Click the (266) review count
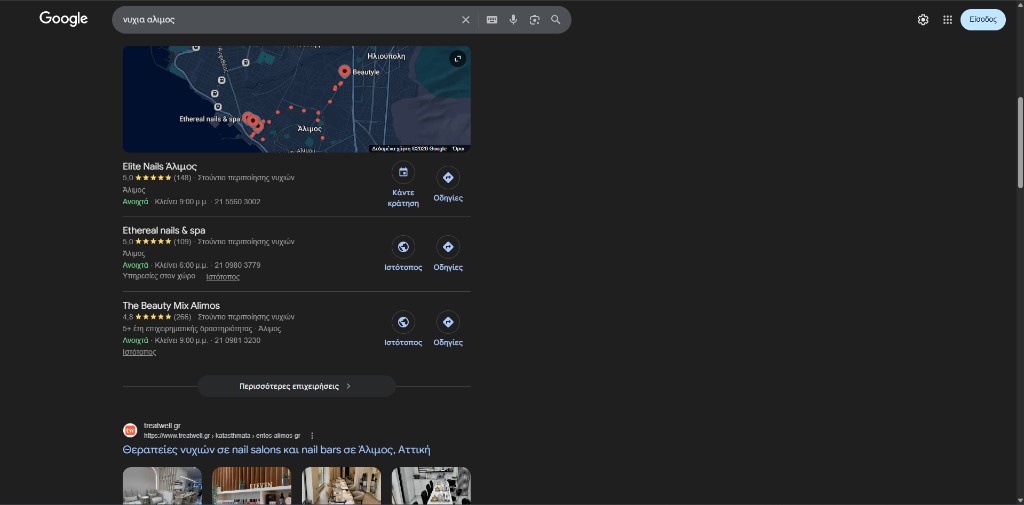 [182, 317]
